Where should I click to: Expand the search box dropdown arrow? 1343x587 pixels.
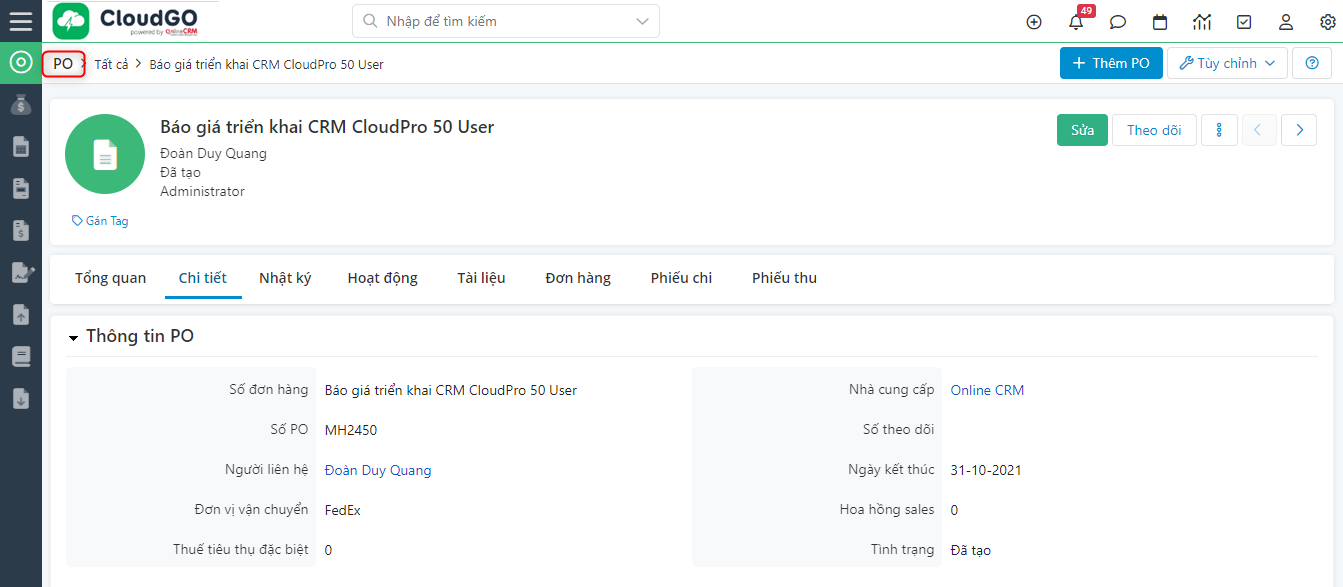point(642,21)
